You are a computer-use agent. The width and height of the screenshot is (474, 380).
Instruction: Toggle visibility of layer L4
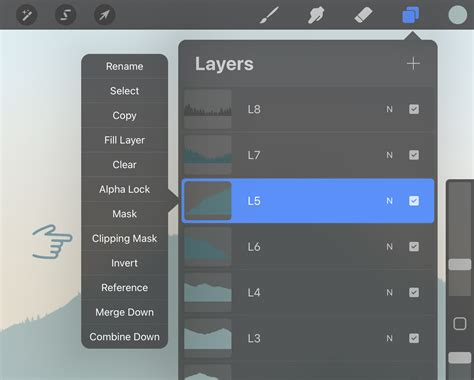pos(414,293)
